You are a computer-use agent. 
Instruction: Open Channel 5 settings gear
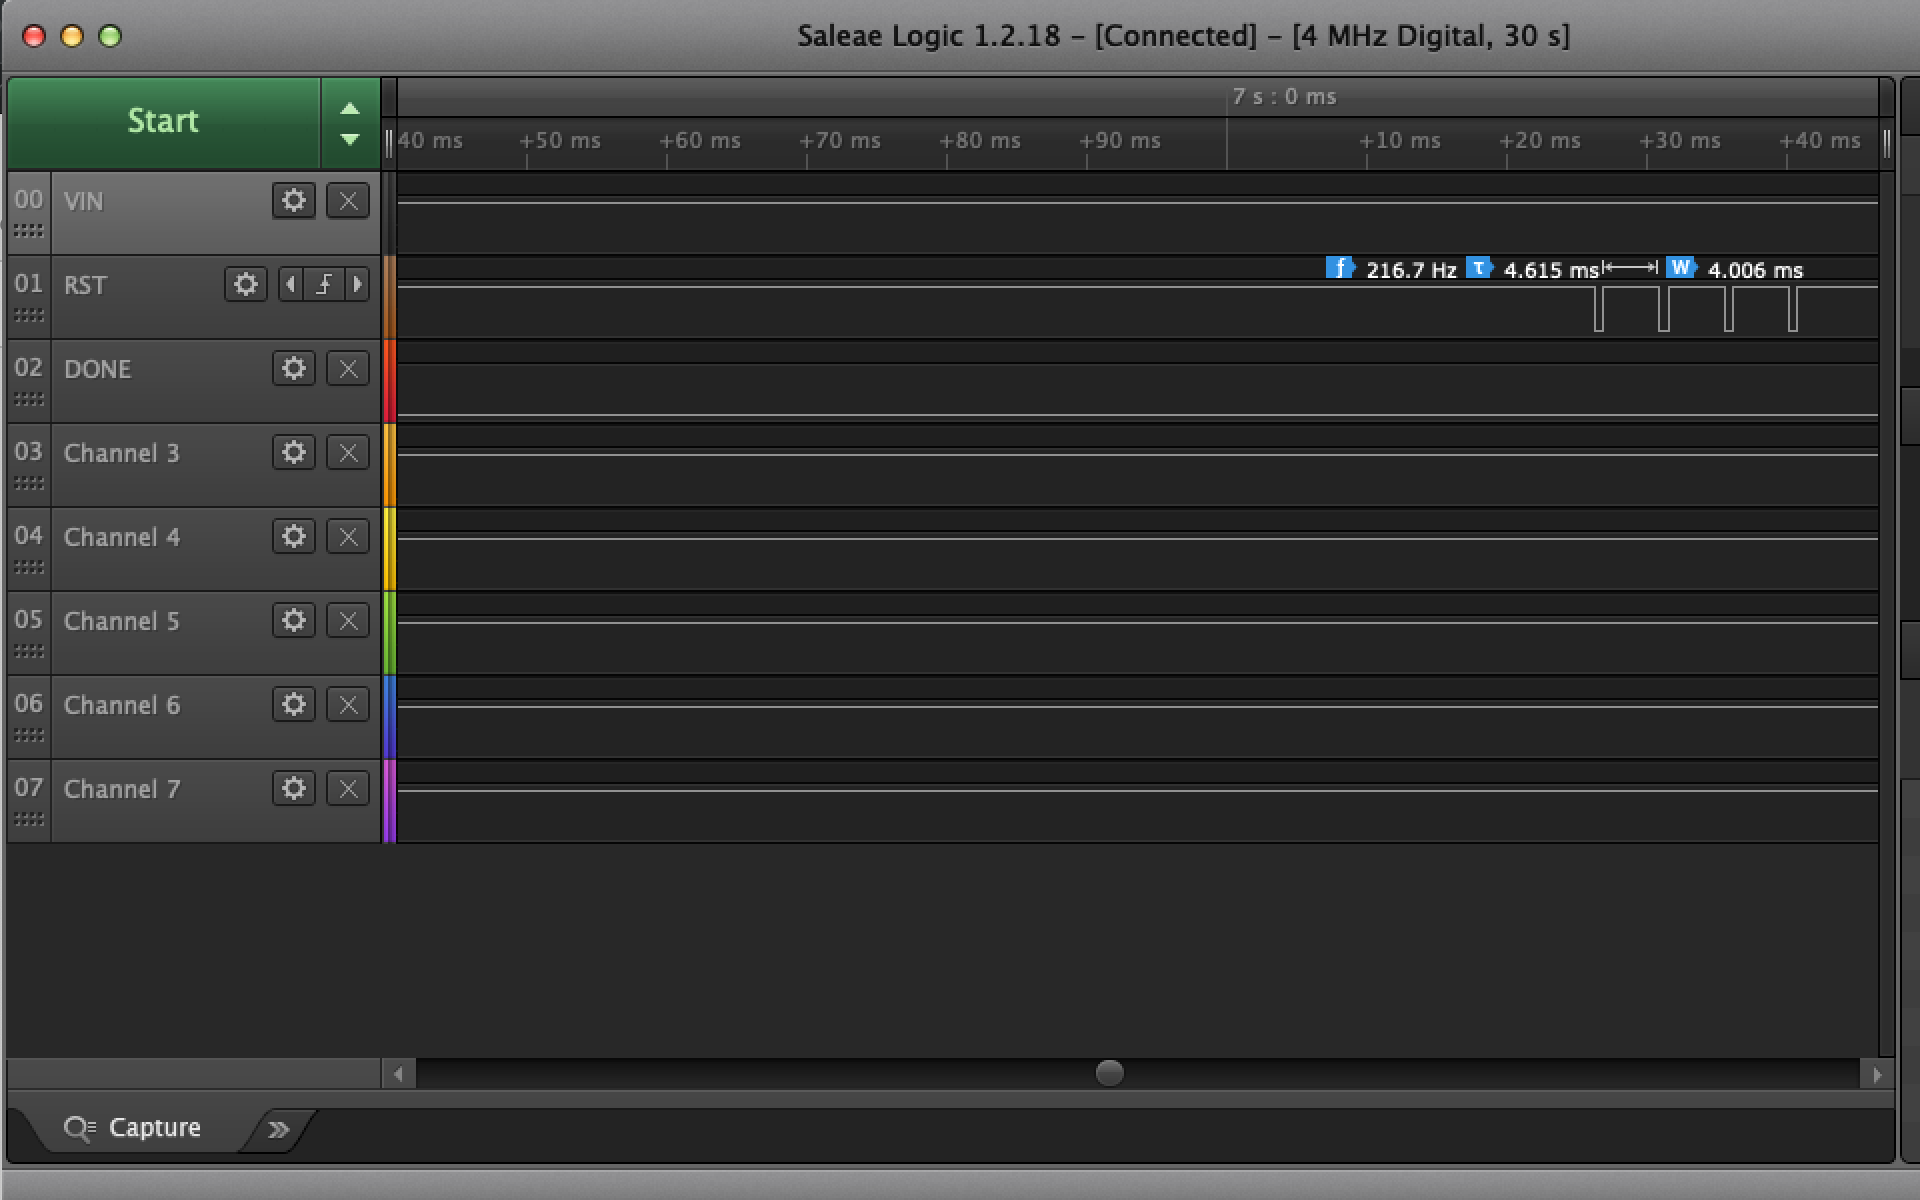[x=293, y=621]
